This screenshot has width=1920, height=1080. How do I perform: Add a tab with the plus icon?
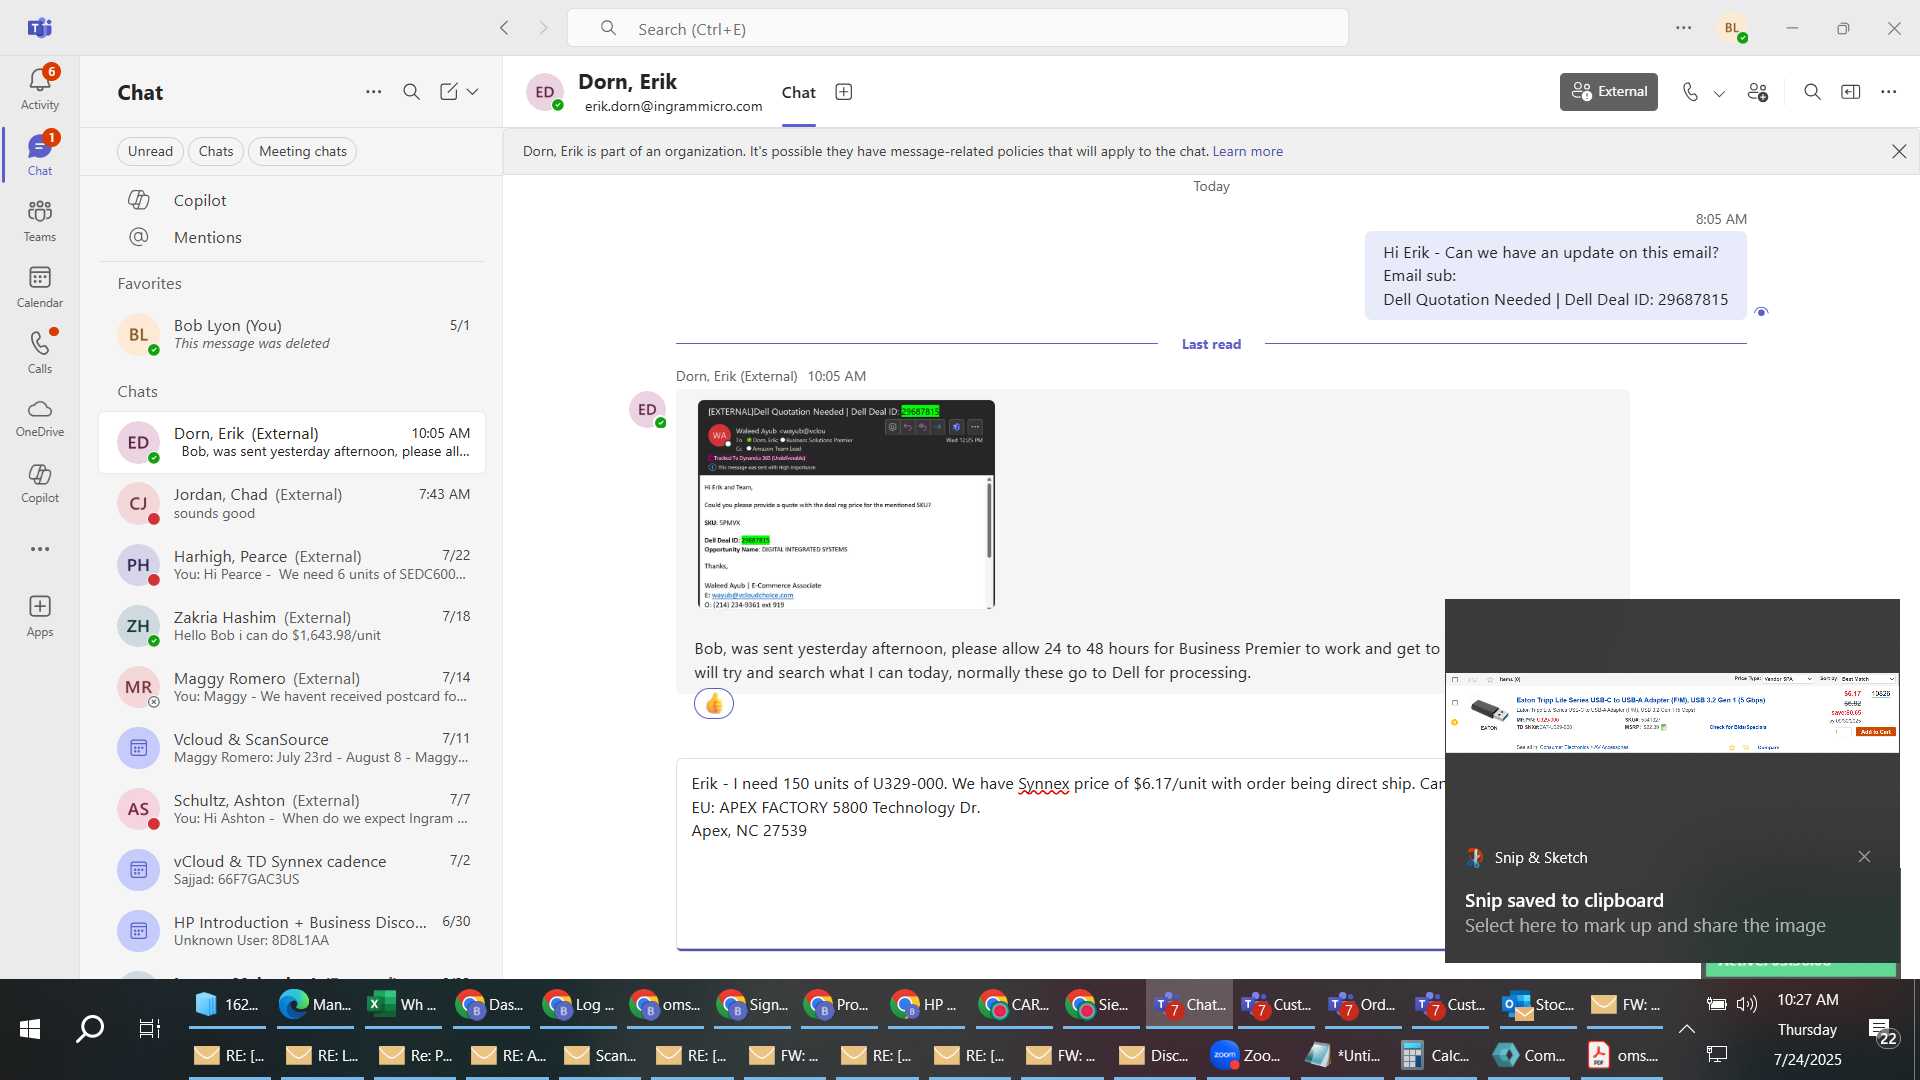[844, 92]
